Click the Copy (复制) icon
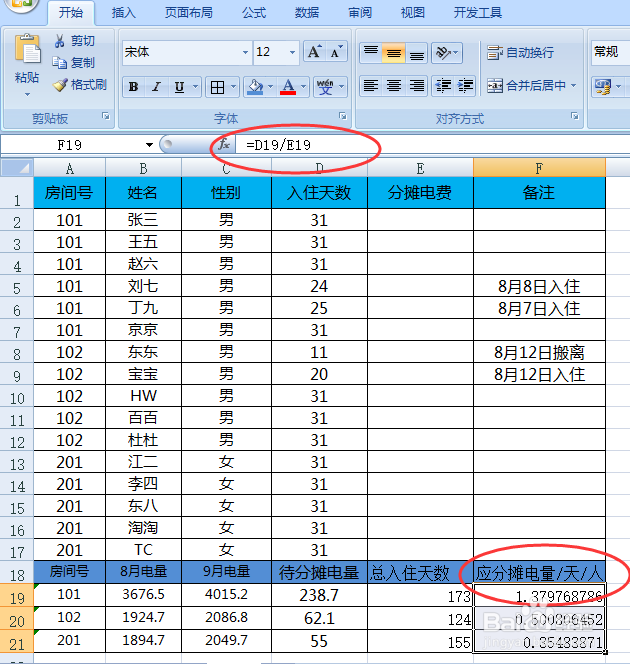 coord(60,63)
